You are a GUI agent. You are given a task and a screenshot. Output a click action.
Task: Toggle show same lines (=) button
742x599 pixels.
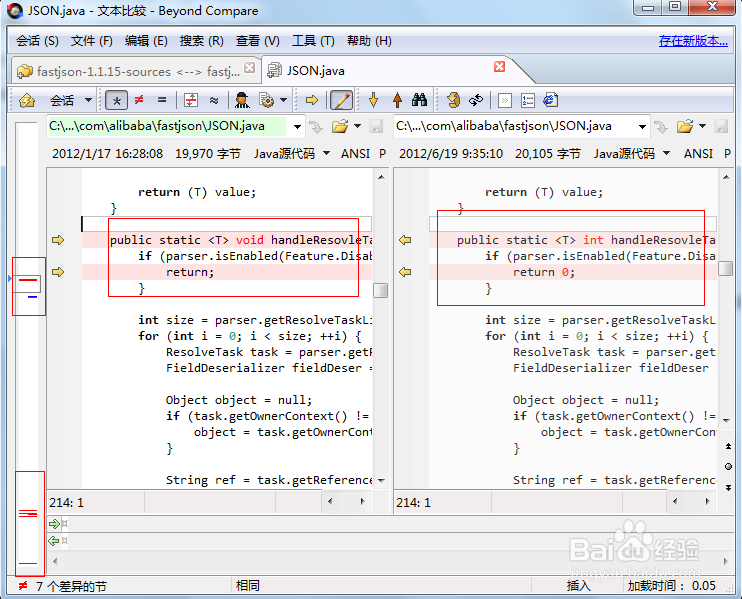pyautogui.click(x=161, y=100)
